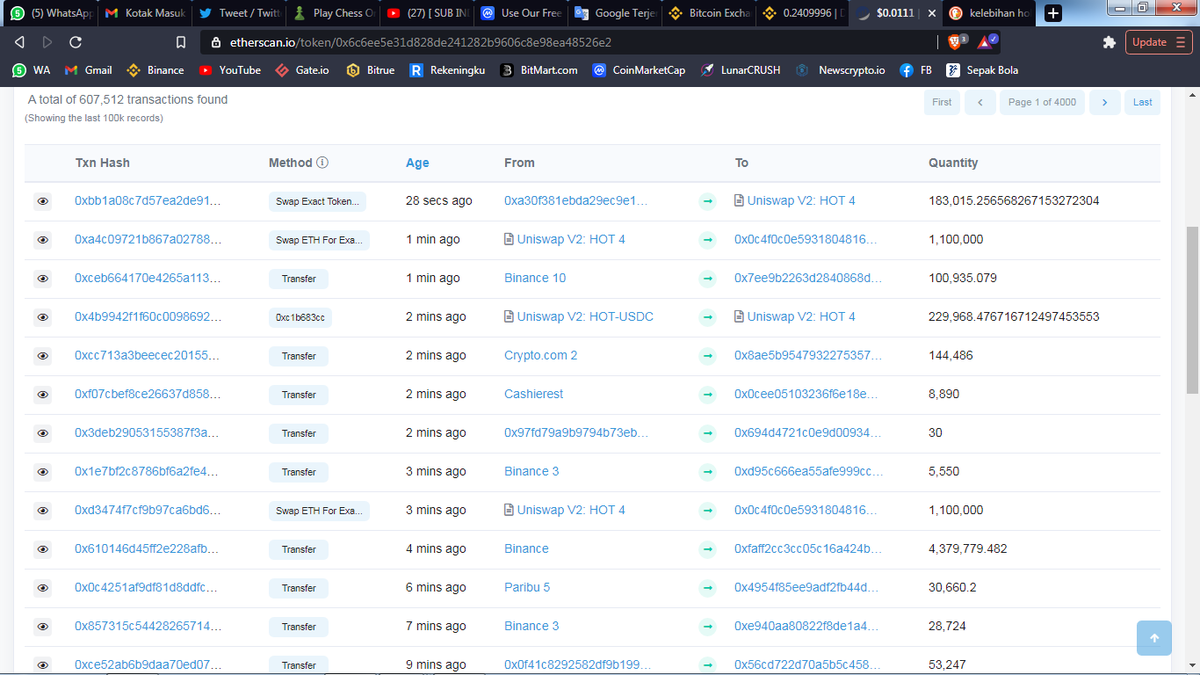Go to previous page chevron
This screenshot has width=1200, height=675.
(x=980, y=102)
